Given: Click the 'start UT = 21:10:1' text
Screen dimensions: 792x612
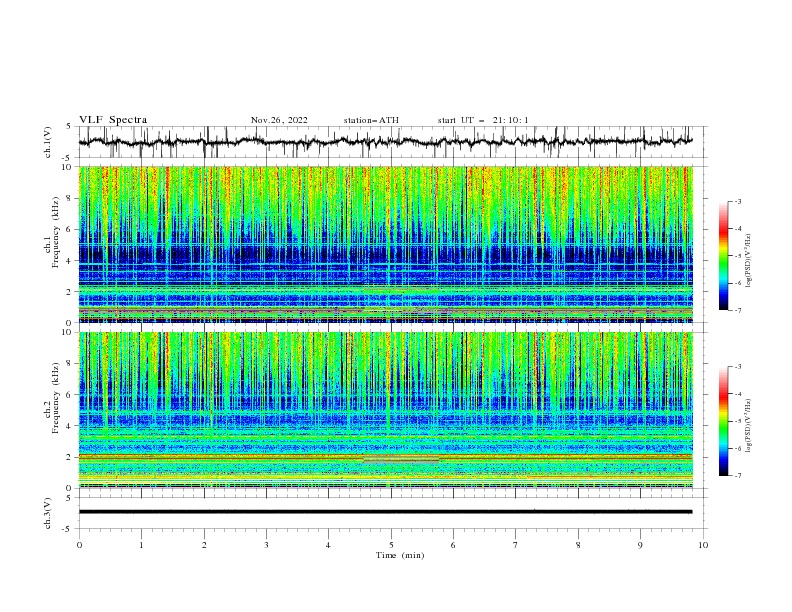Looking at the screenshot, I should click(482, 120).
